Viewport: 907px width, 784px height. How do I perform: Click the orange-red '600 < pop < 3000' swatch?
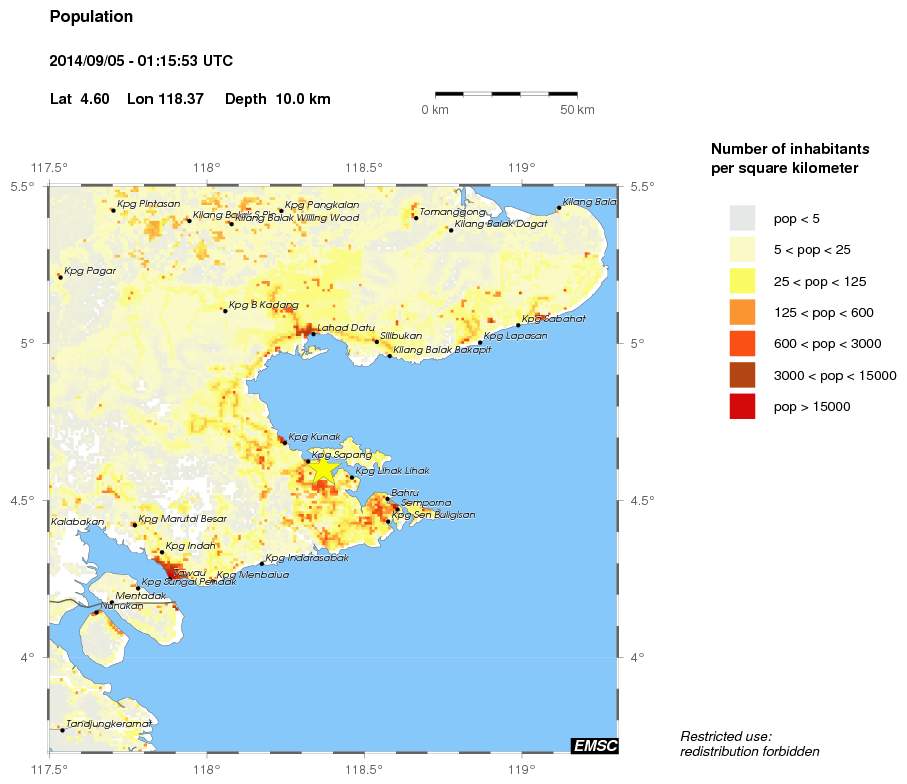[x=742, y=344]
